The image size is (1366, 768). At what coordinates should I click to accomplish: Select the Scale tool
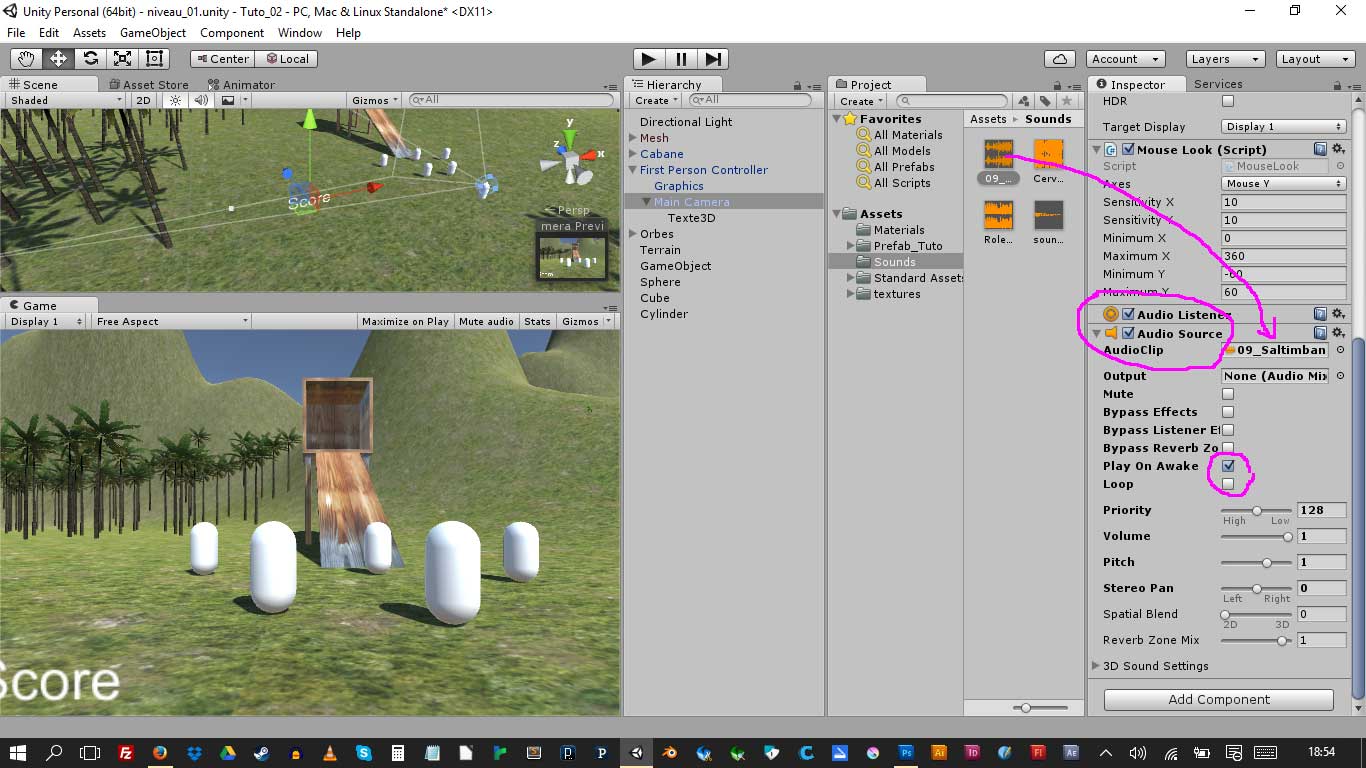click(122, 59)
